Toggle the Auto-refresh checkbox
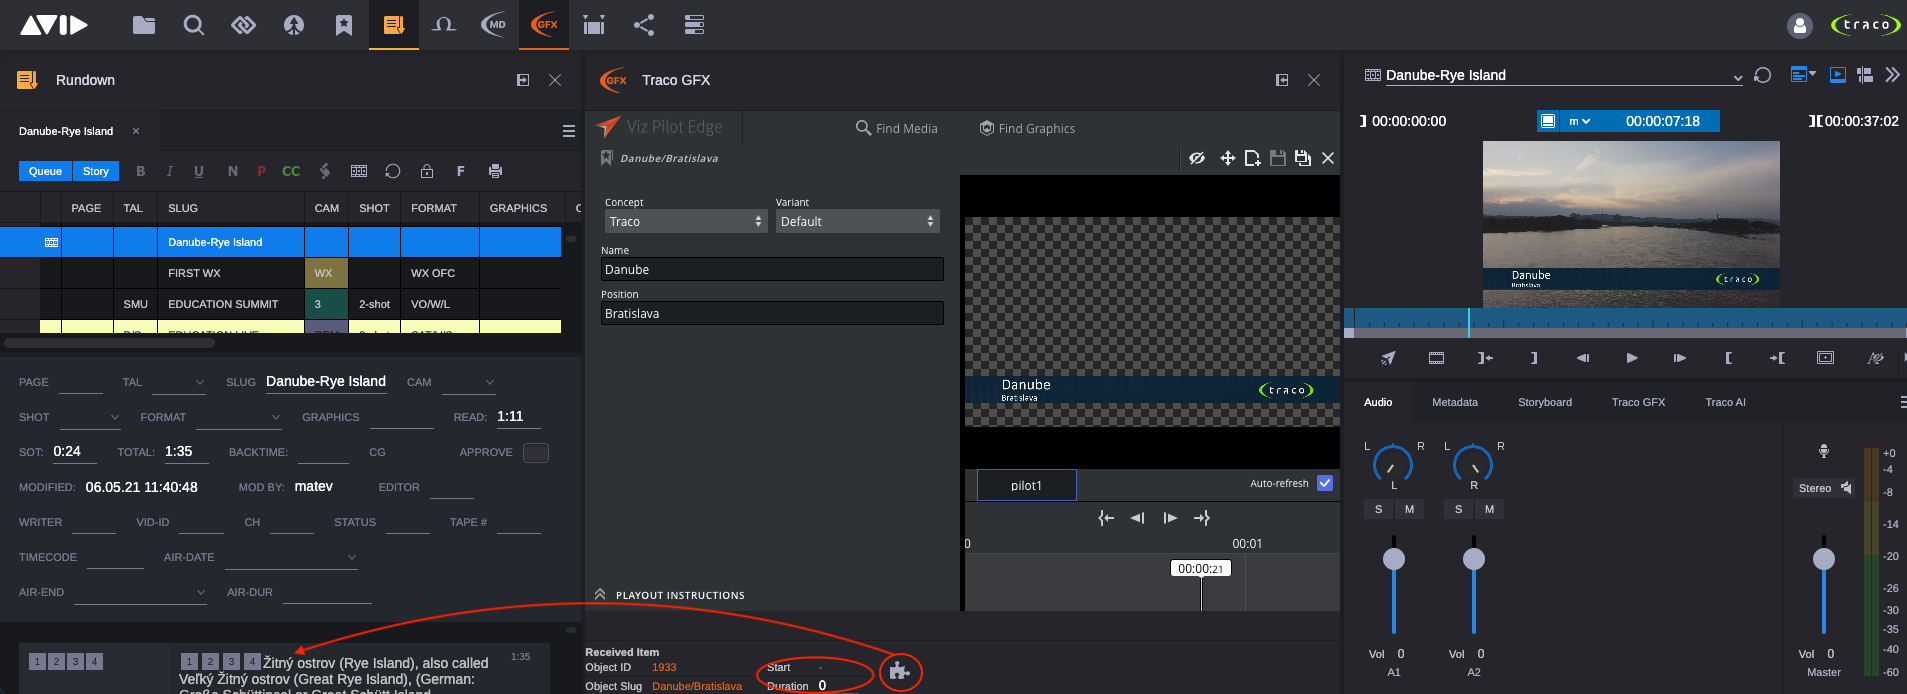 tap(1325, 483)
